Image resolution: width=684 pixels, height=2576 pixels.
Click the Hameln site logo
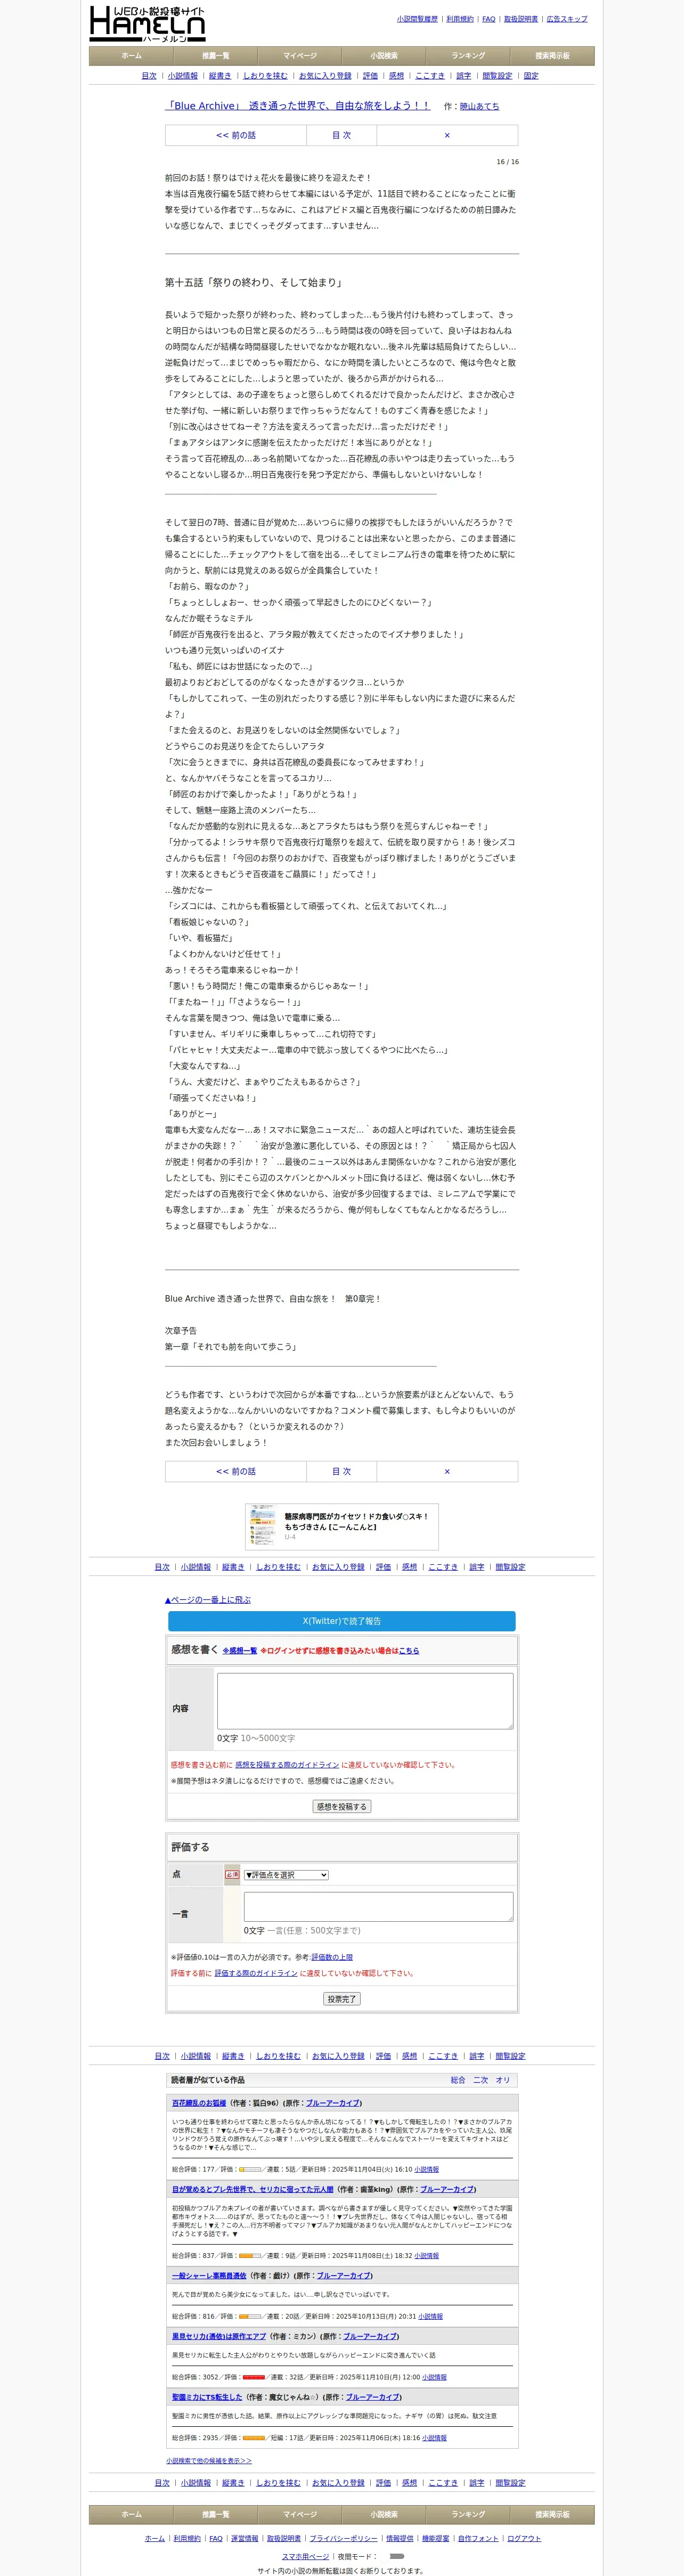(147, 24)
